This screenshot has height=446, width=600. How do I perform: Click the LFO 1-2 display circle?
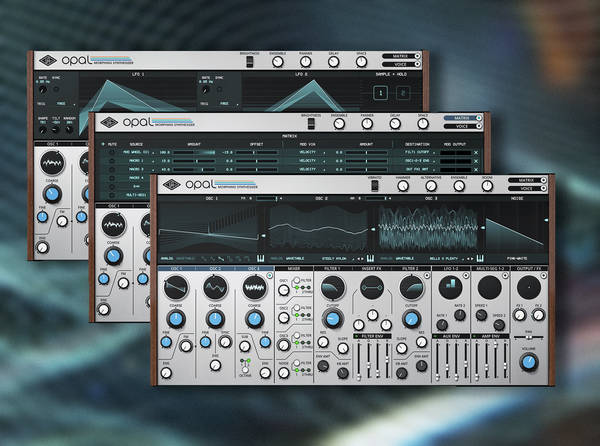click(x=450, y=287)
